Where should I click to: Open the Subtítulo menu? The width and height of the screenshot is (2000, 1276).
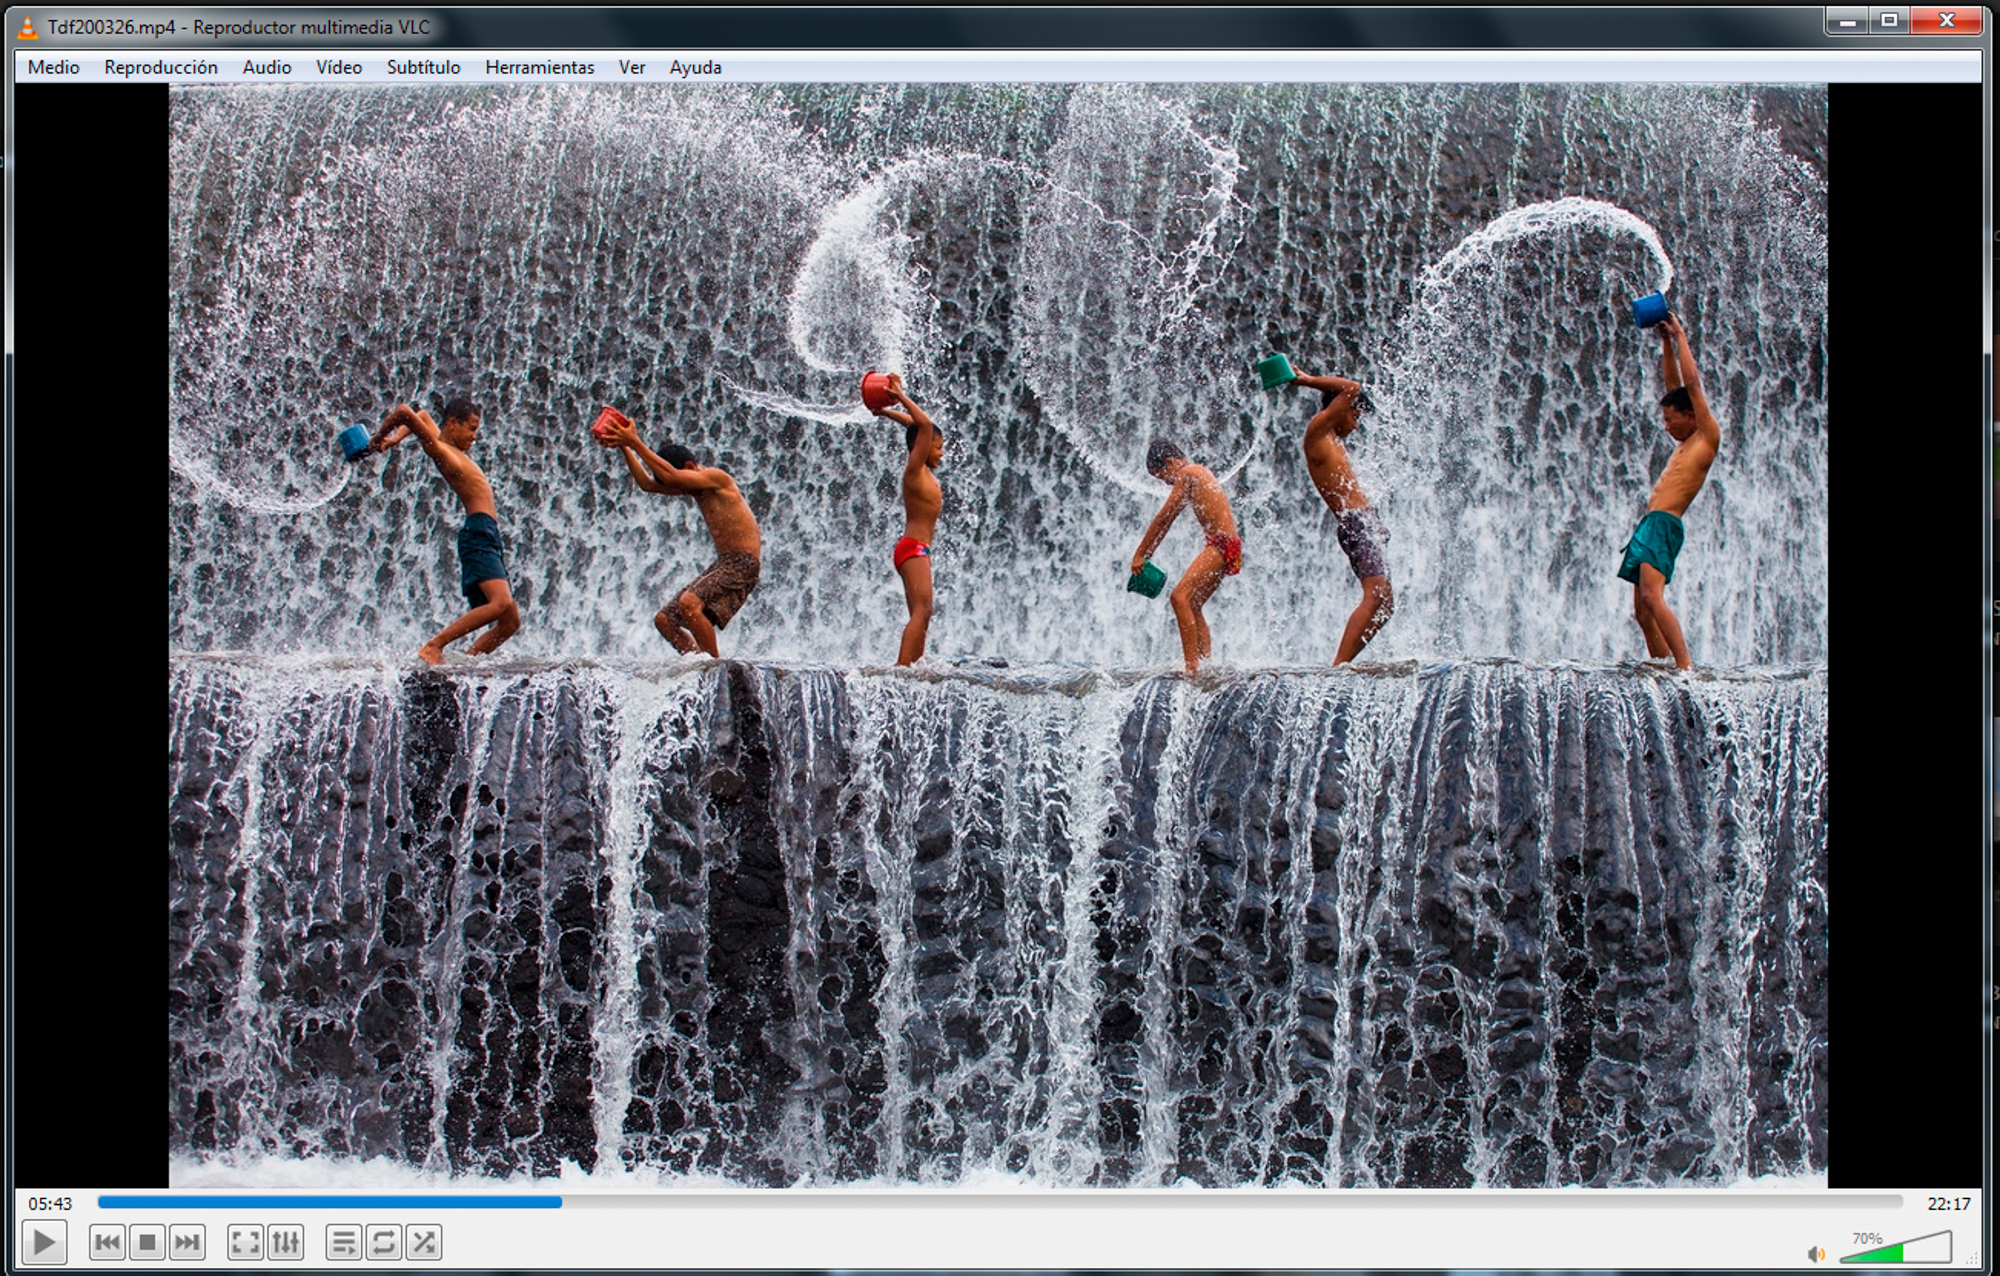click(x=424, y=67)
